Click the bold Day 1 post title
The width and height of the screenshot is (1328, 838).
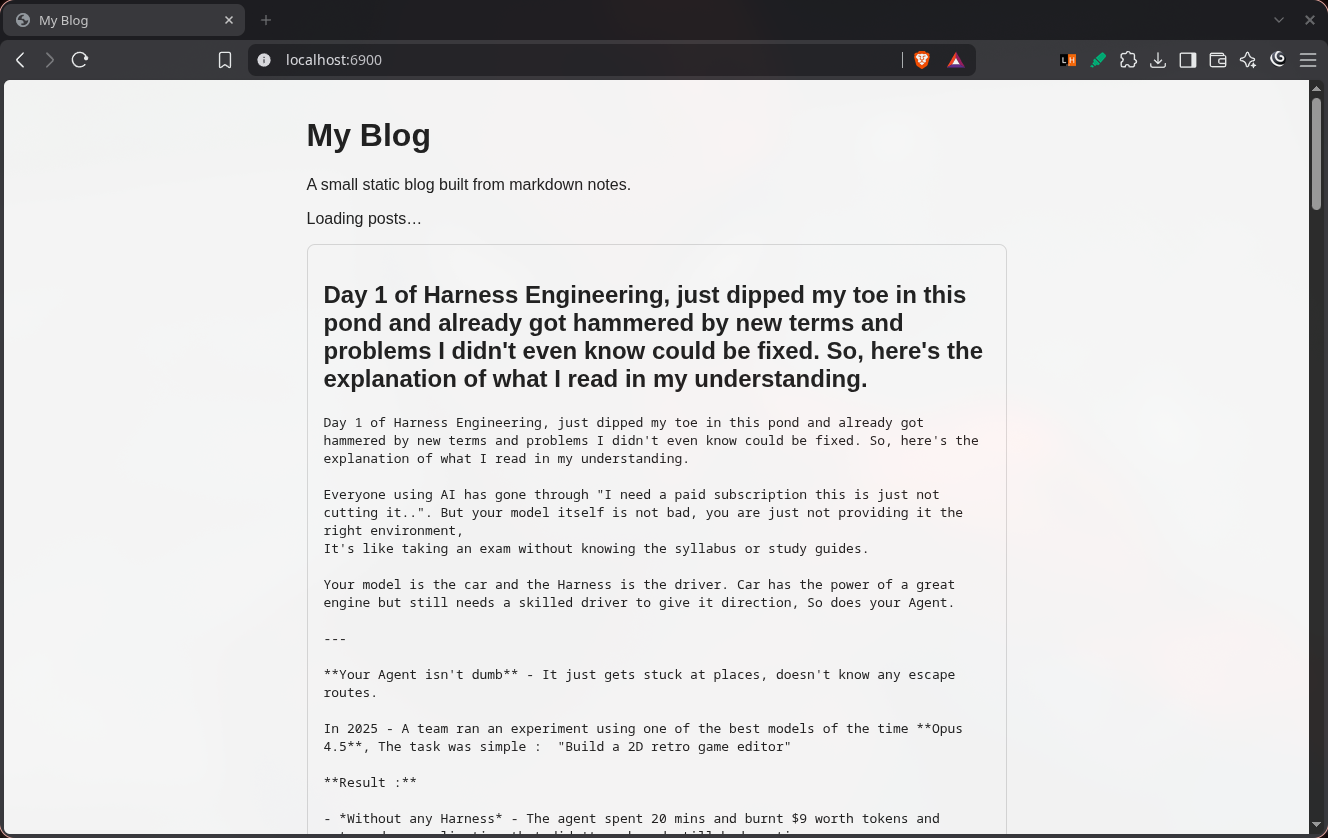point(653,337)
